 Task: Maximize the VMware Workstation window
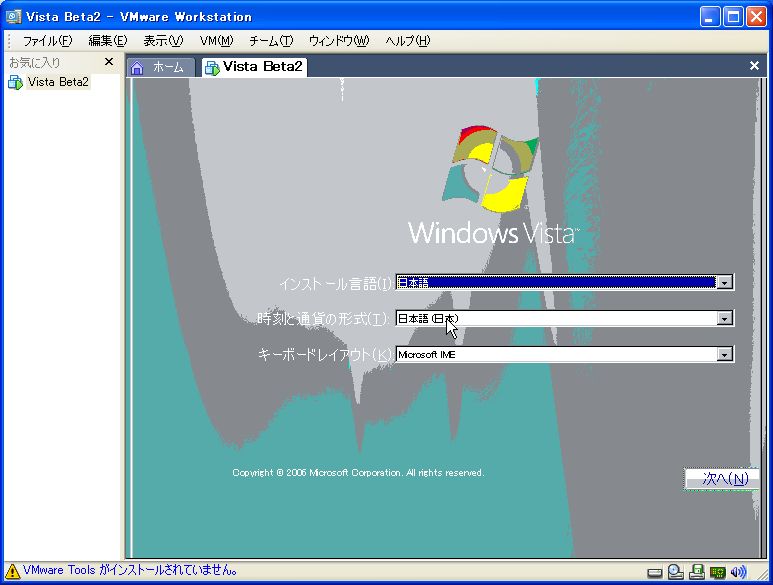click(x=733, y=17)
